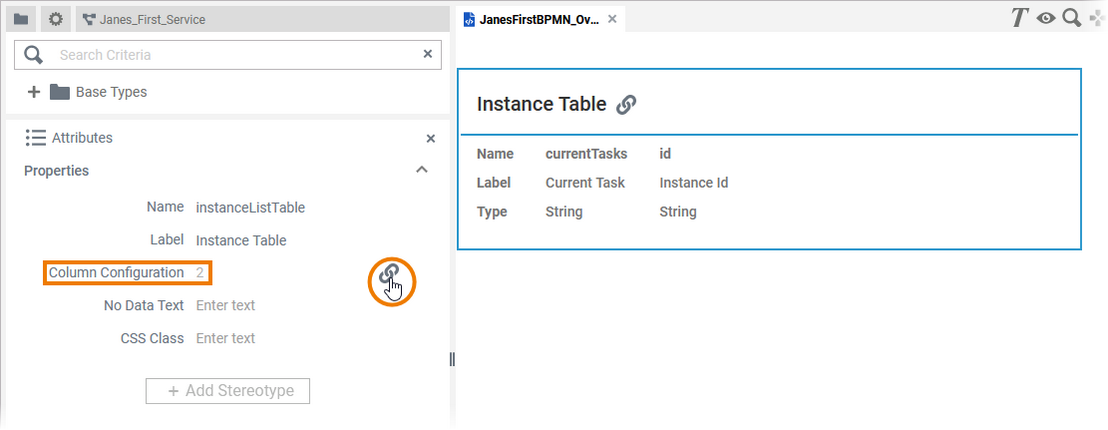Expand the Base Types folder with the plus
Image resolution: width=1108 pixels, height=430 pixels.
tap(34, 92)
